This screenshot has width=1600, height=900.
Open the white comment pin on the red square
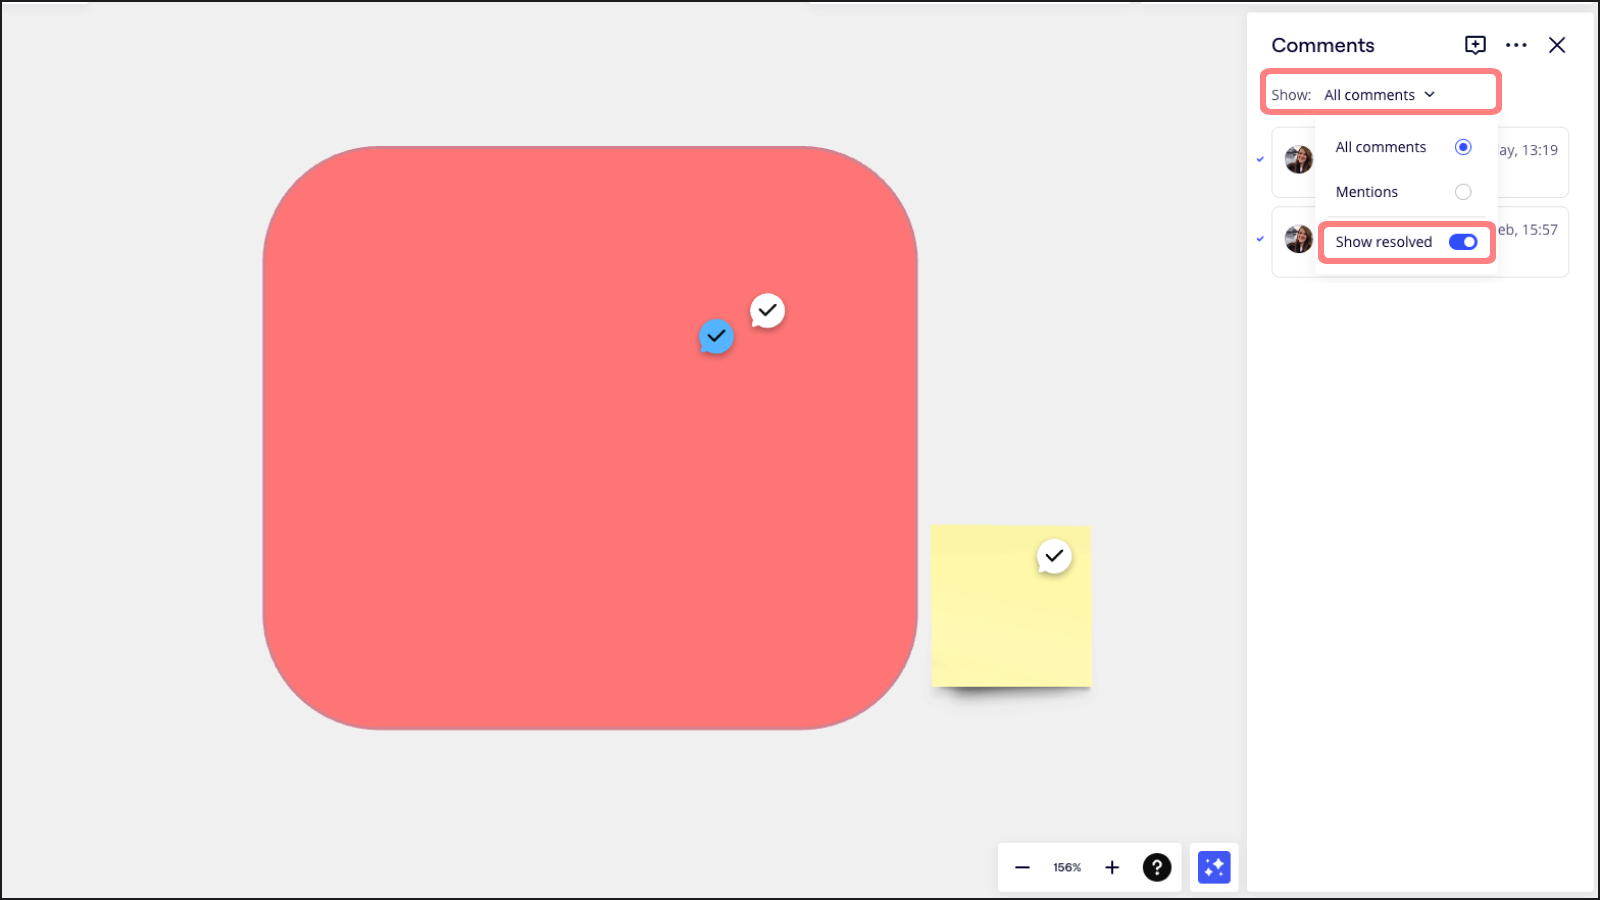pyautogui.click(x=766, y=310)
